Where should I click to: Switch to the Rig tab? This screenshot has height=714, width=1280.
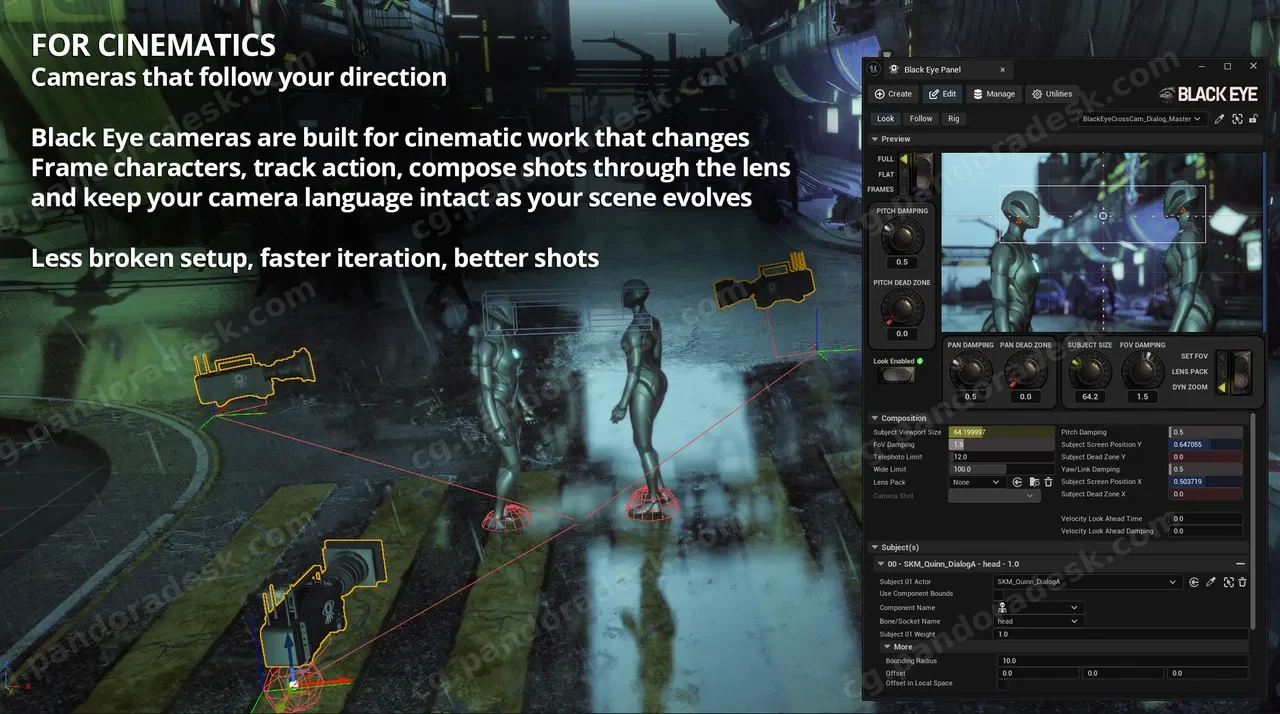coord(954,119)
